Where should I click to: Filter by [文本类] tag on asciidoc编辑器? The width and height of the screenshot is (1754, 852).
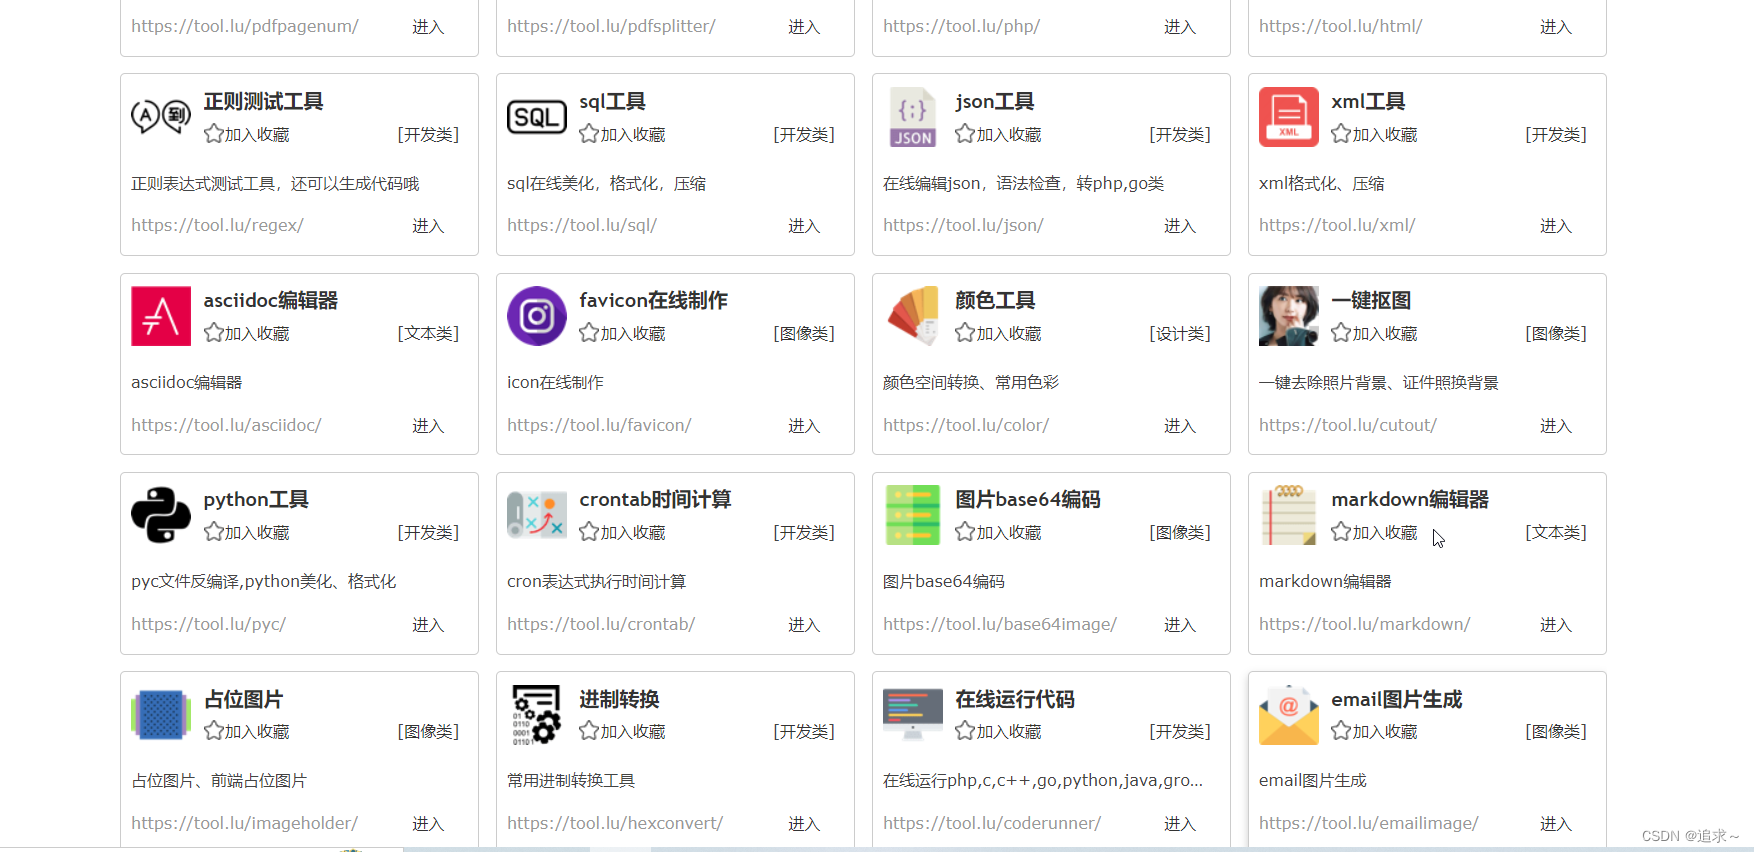point(428,333)
